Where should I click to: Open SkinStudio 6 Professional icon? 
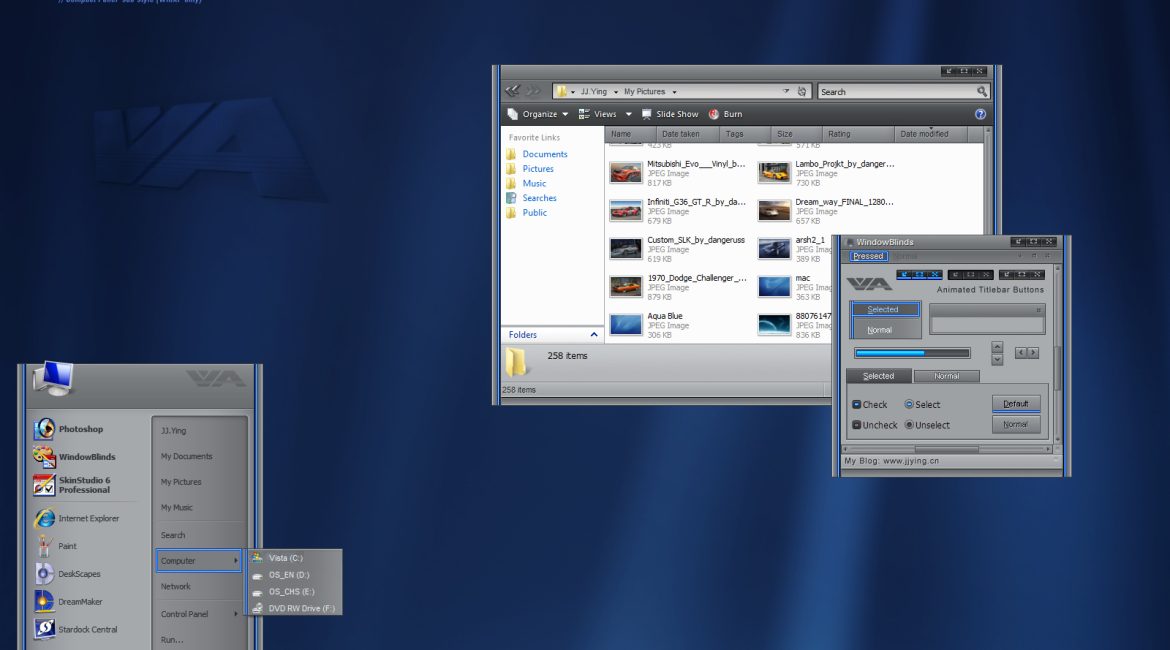(x=44, y=484)
